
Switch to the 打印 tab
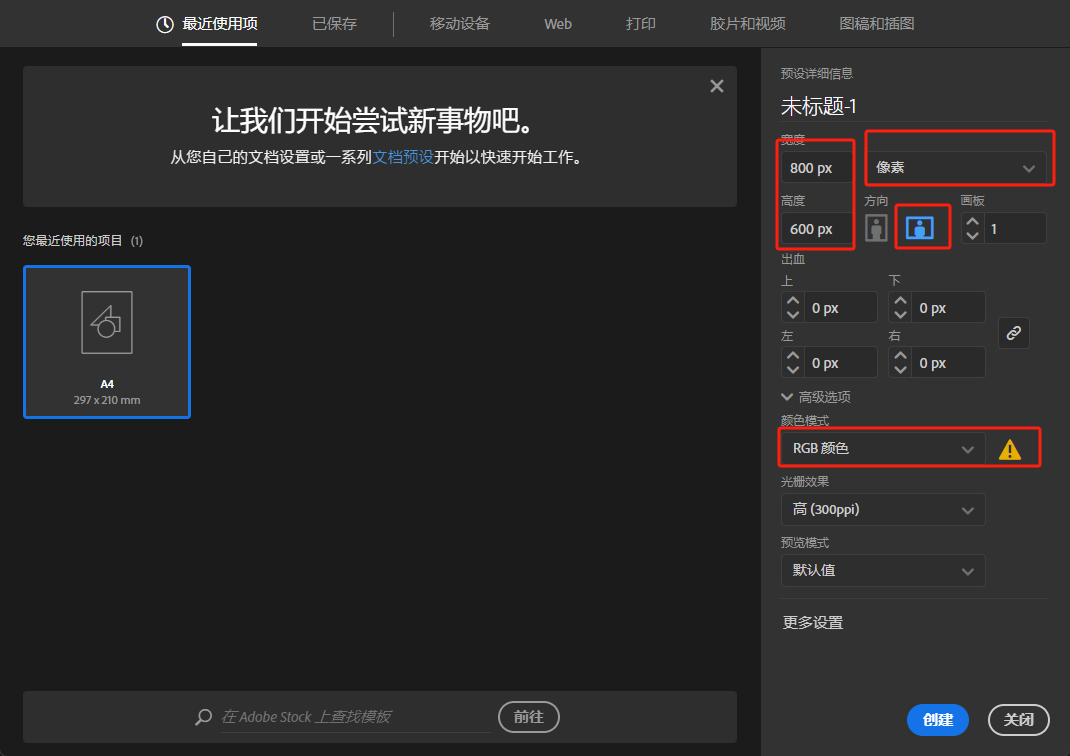641,24
